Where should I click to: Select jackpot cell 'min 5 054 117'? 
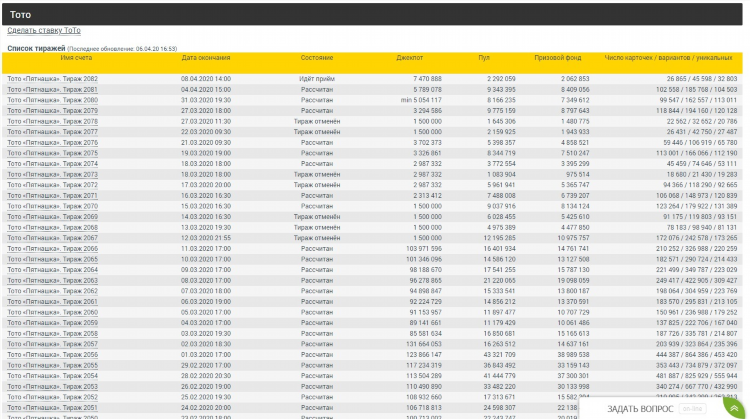pos(421,100)
